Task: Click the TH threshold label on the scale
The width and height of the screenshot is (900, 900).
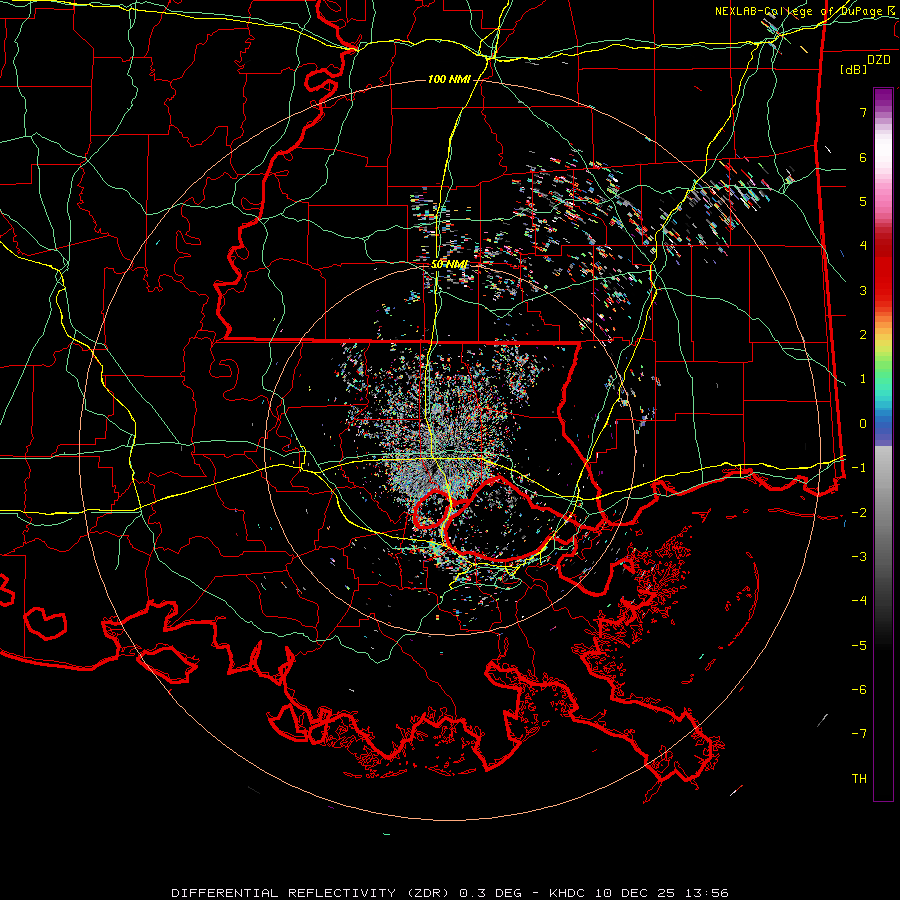Action: (859, 778)
